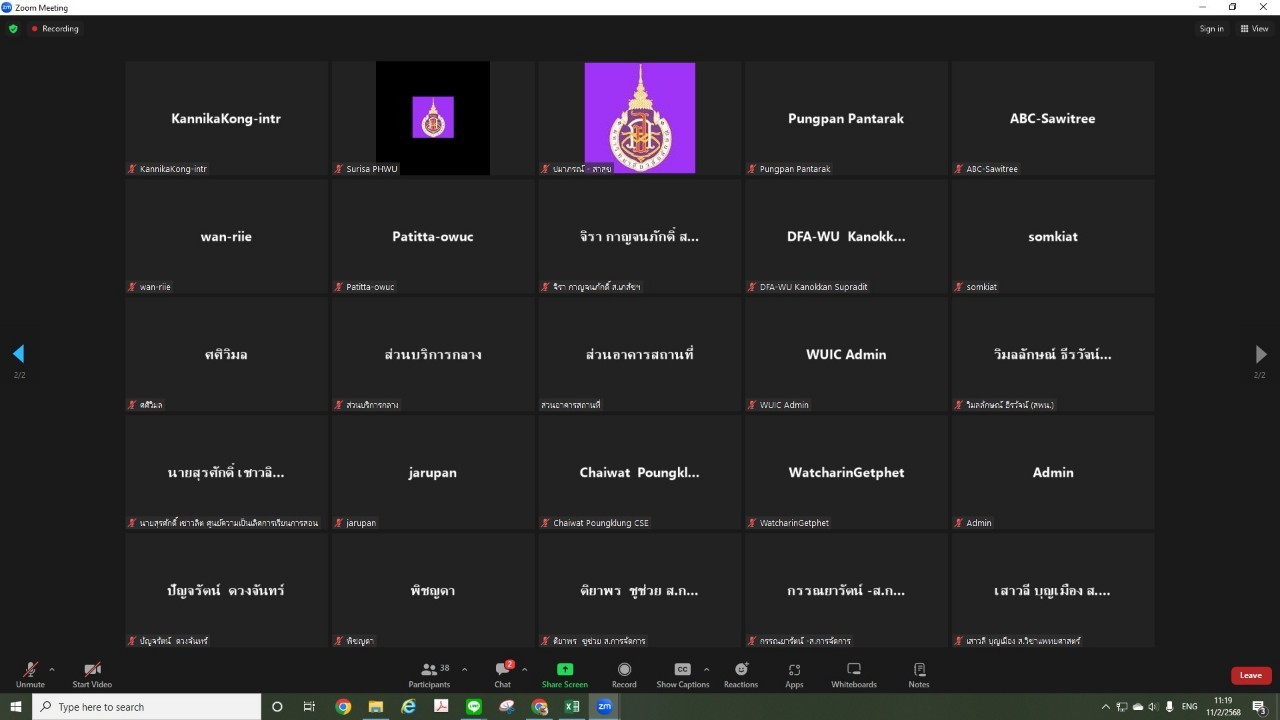Toggle Show Captions
1280x720 pixels.
pos(682,674)
